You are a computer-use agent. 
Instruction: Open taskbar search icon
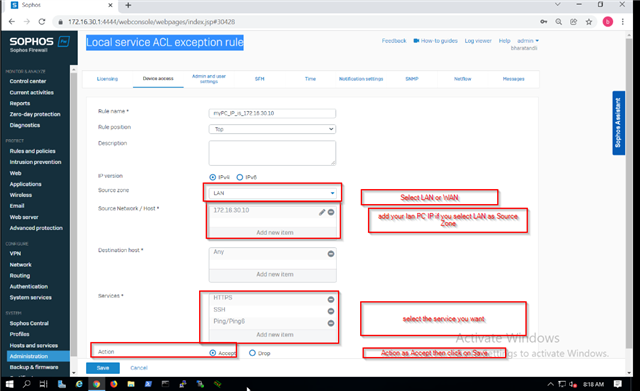click(27, 384)
